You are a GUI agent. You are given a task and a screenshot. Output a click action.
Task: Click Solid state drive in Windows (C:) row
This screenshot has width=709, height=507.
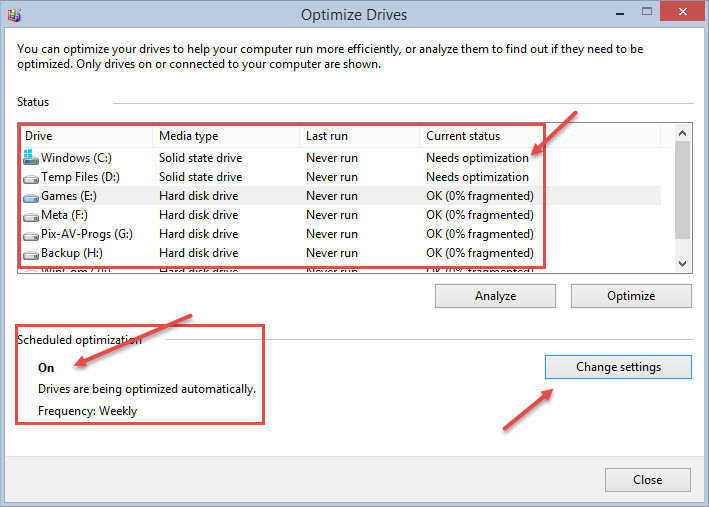[x=201, y=158]
